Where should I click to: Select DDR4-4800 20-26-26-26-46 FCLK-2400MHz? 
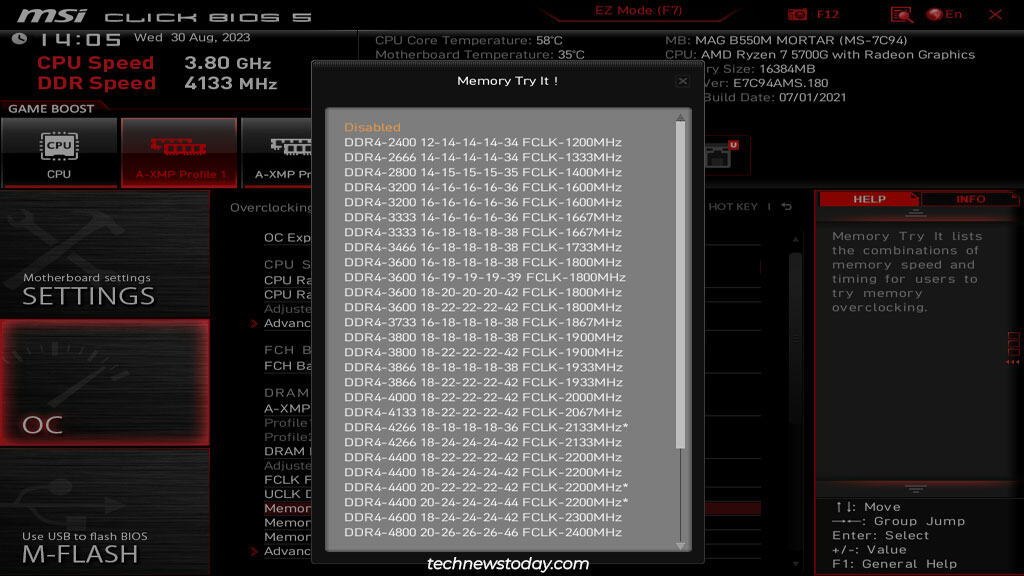tap(483, 533)
